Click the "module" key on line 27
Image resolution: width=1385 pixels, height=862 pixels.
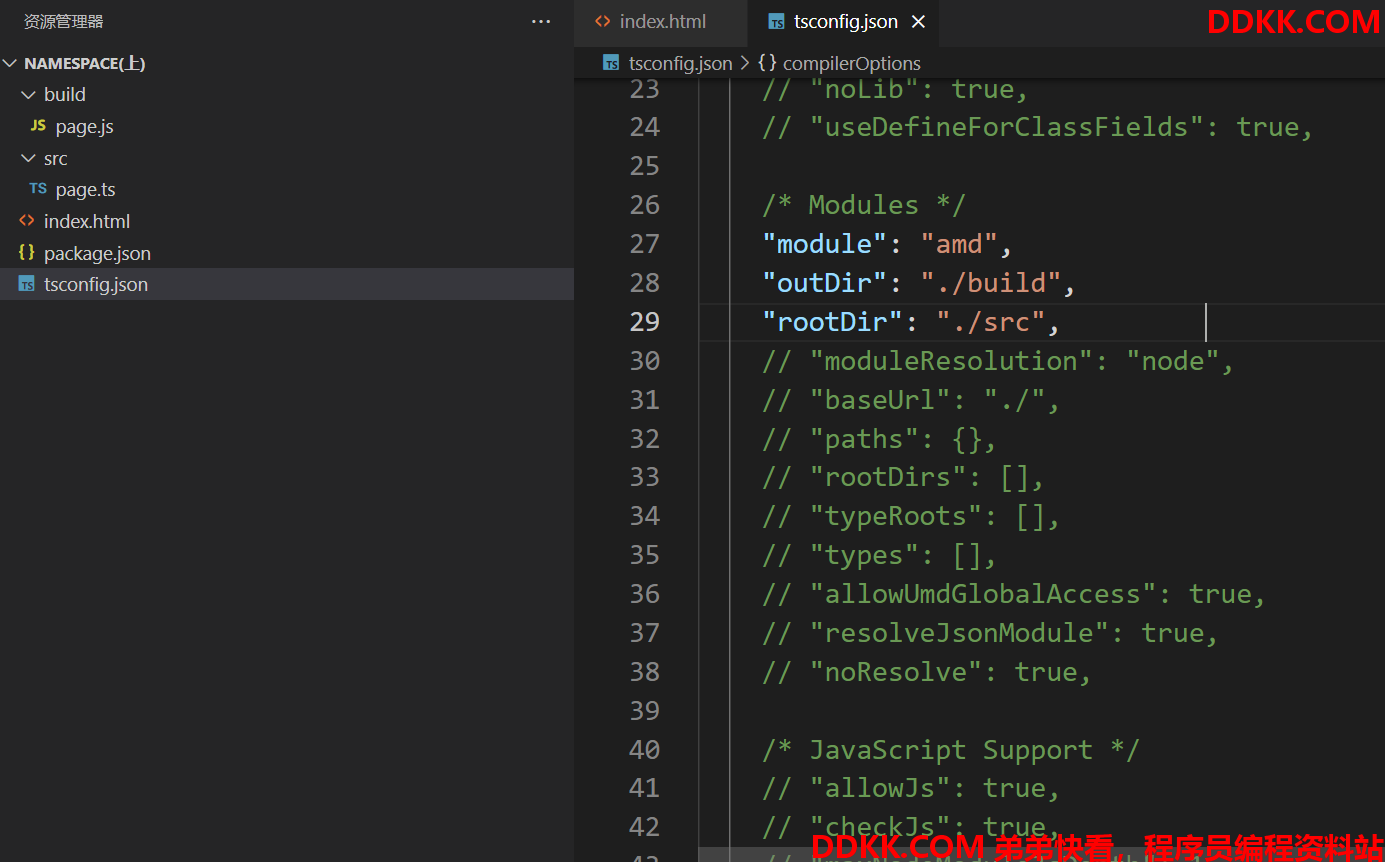pyautogui.click(x=825, y=244)
